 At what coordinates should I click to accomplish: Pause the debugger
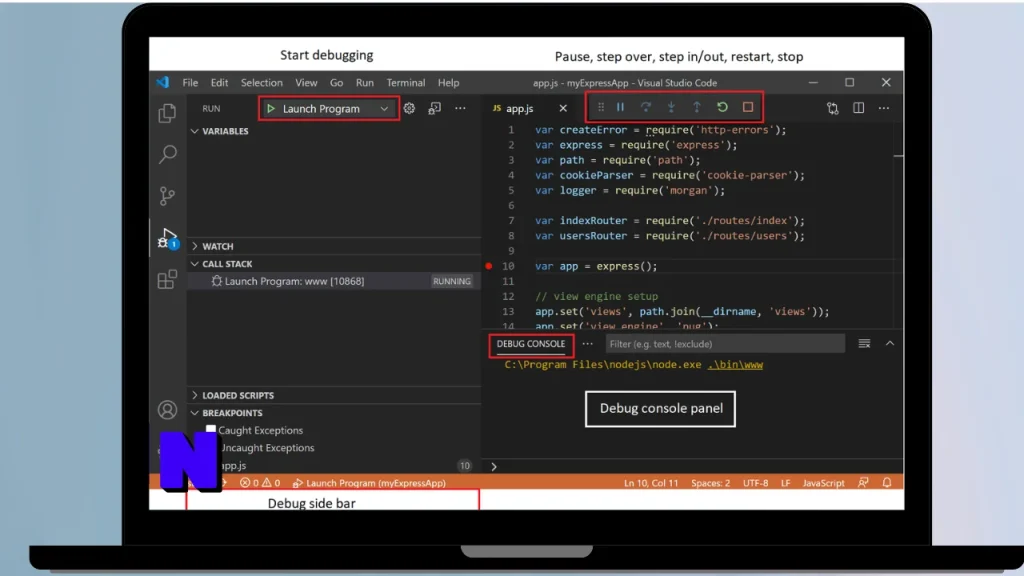(x=620, y=107)
